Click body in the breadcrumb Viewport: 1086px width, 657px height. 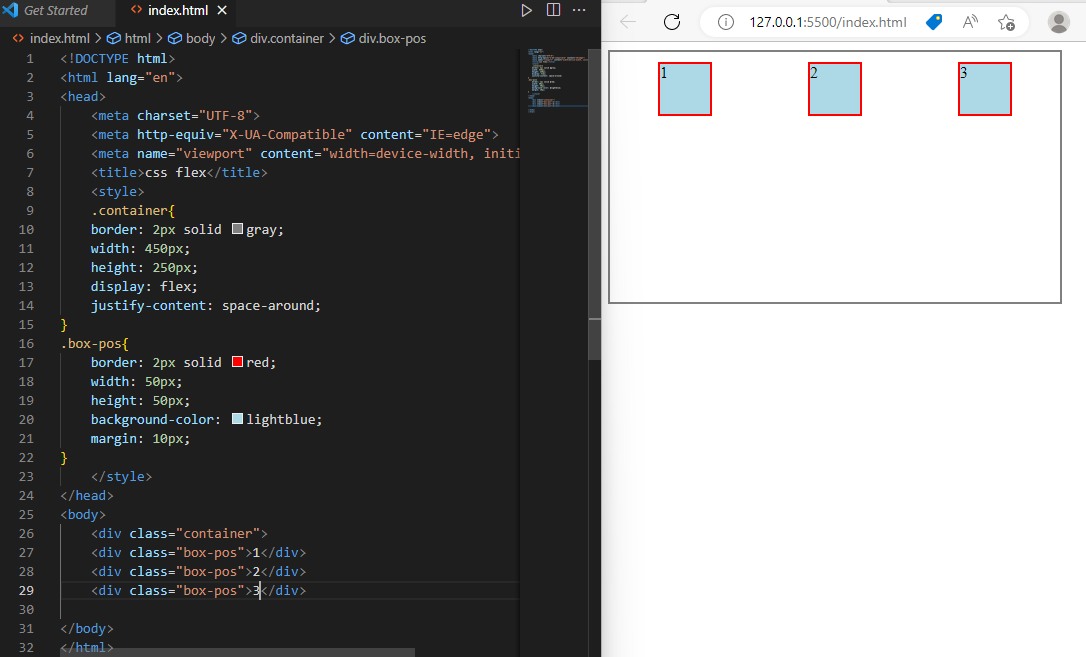[x=200, y=39]
